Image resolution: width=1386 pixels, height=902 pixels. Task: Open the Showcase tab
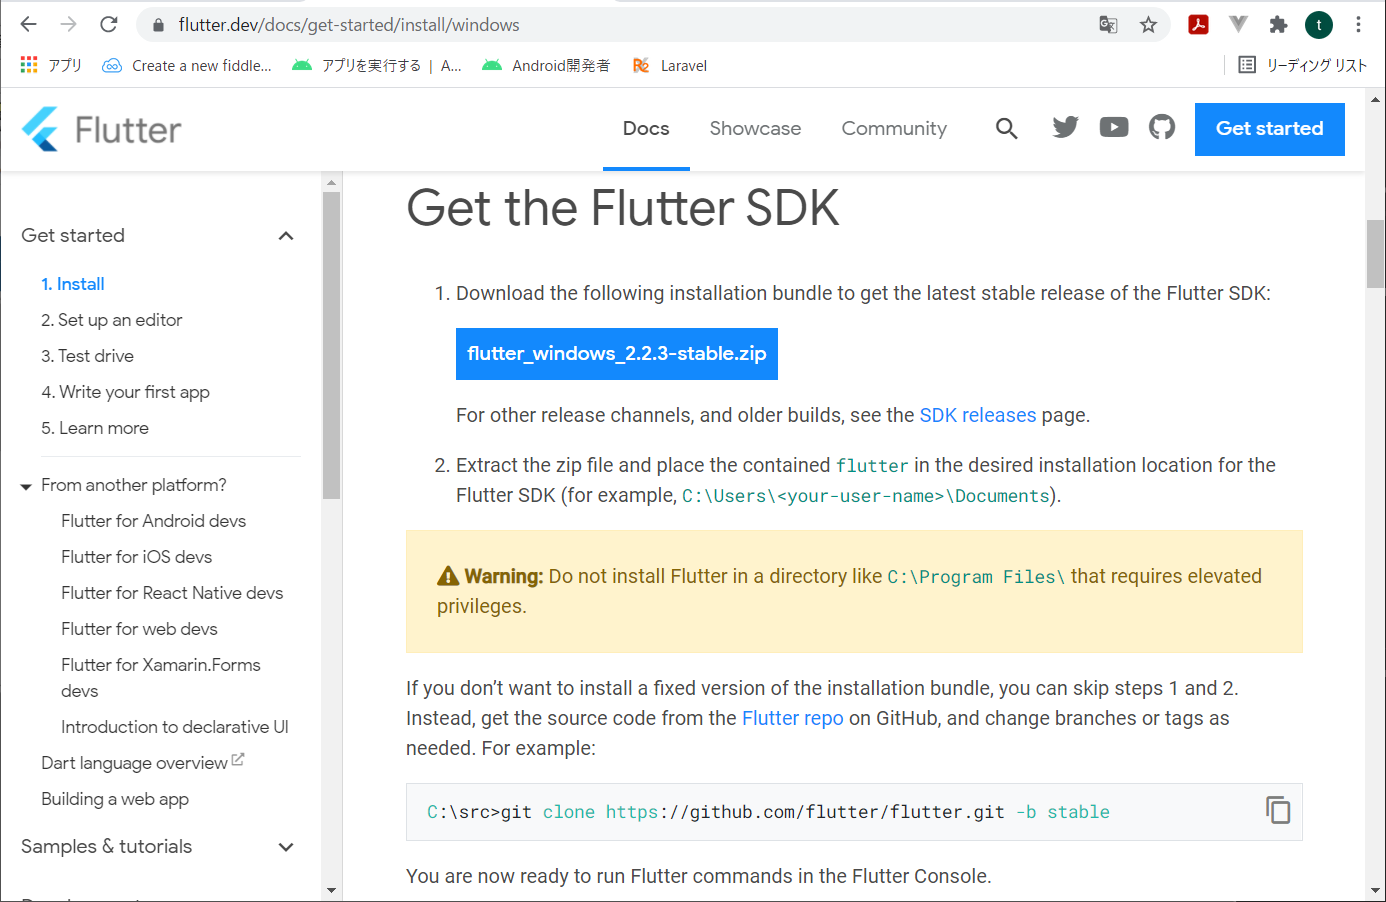pos(755,128)
